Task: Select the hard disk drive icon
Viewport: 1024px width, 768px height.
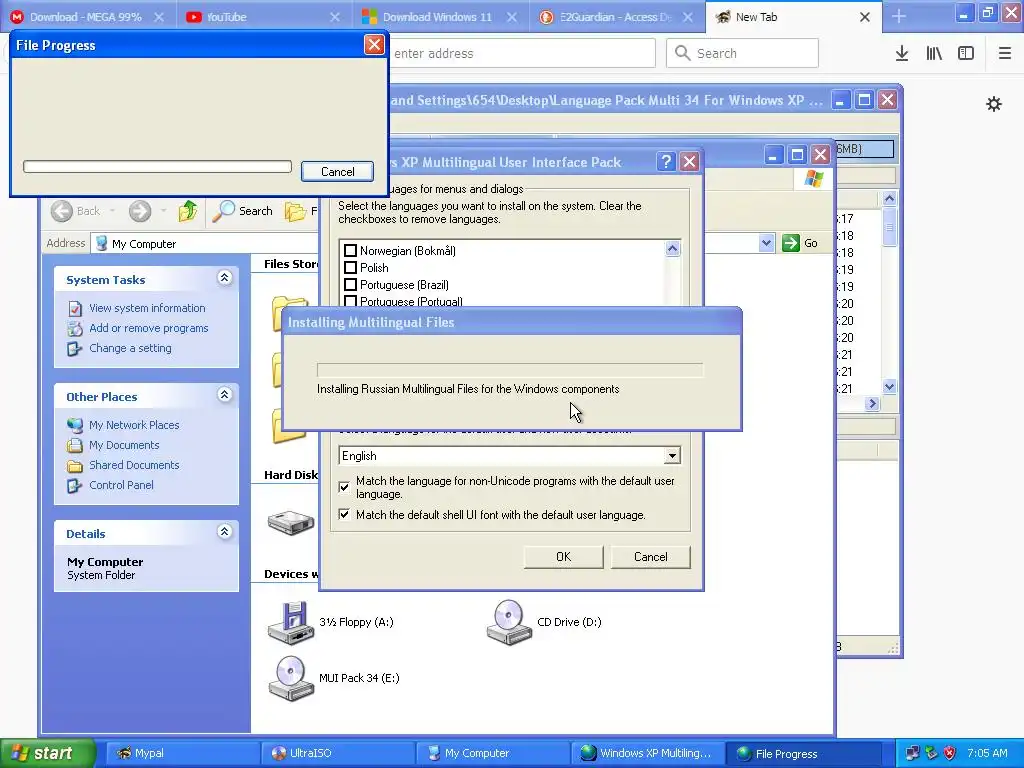Action: click(291, 522)
